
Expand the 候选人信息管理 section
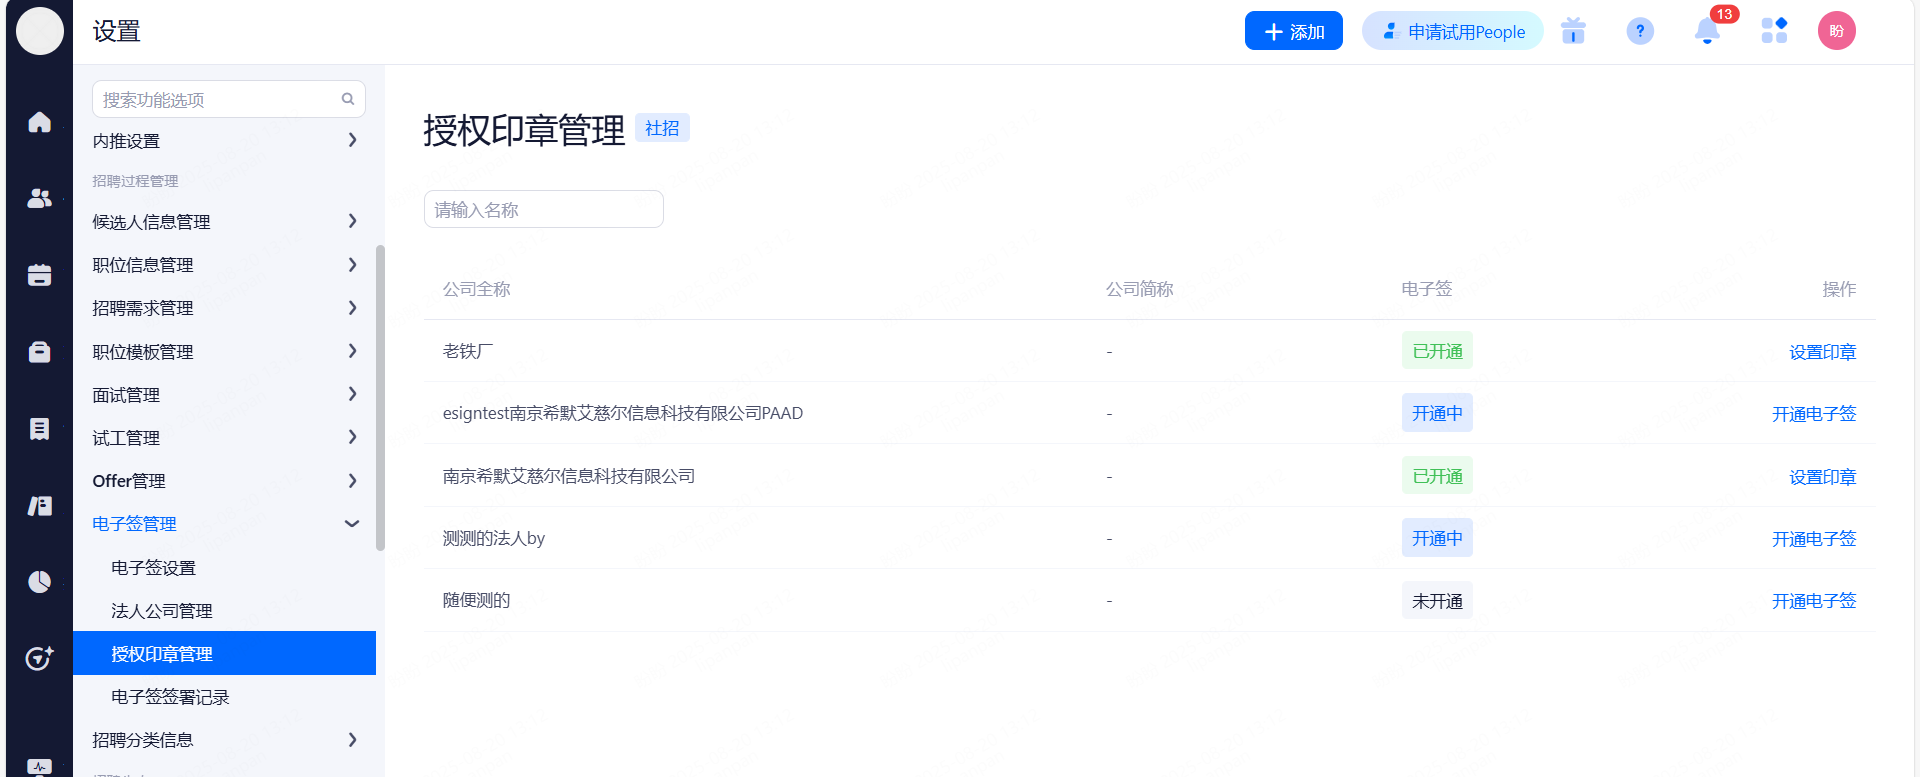click(x=225, y=222)
